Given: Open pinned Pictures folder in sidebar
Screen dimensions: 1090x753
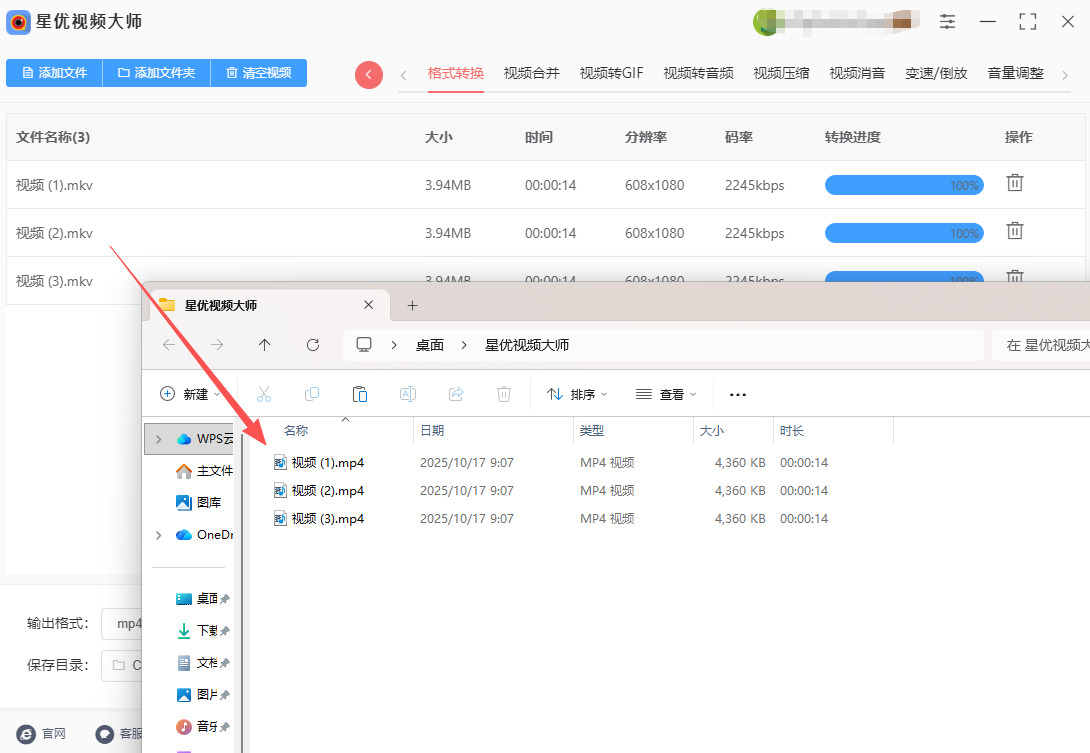Looking at the screenshot, I should [x=202, y=695].
